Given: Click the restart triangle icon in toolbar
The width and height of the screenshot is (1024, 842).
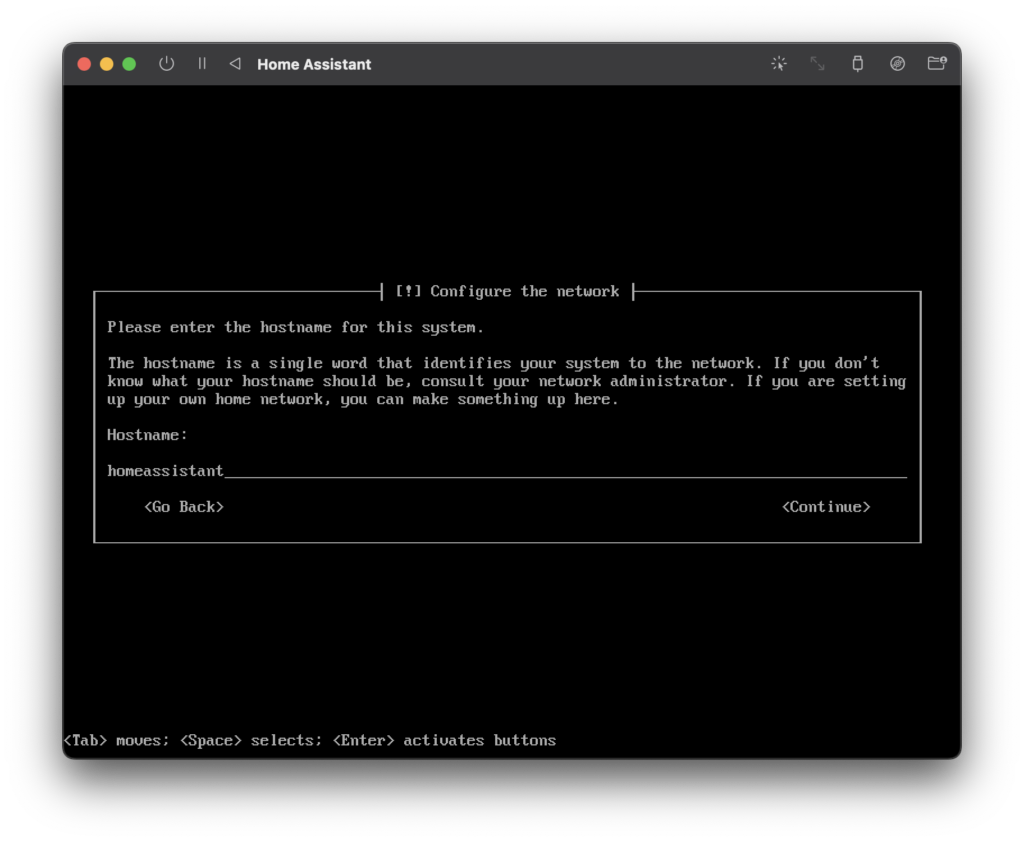Looking at the screenshot, I should click(x=235, y=64).
